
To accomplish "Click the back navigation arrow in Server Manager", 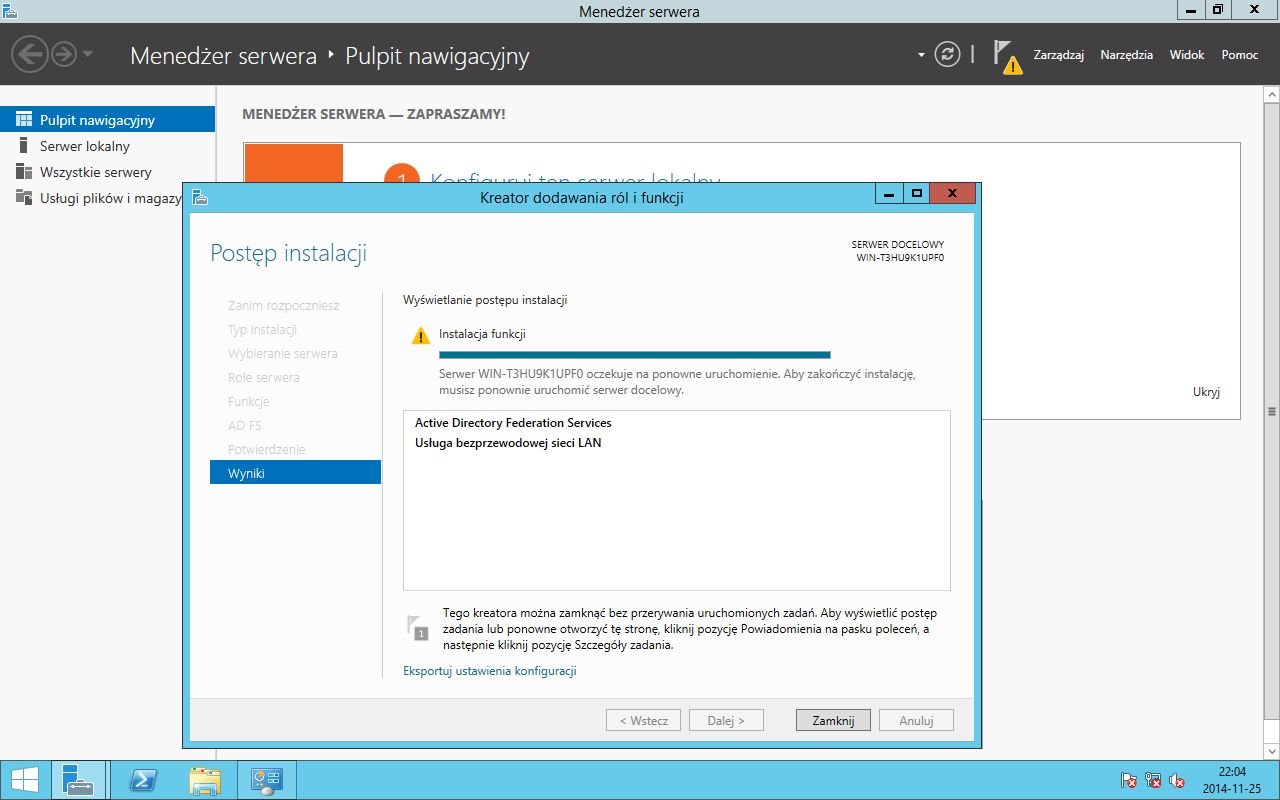I will click(x=30, y=54).
